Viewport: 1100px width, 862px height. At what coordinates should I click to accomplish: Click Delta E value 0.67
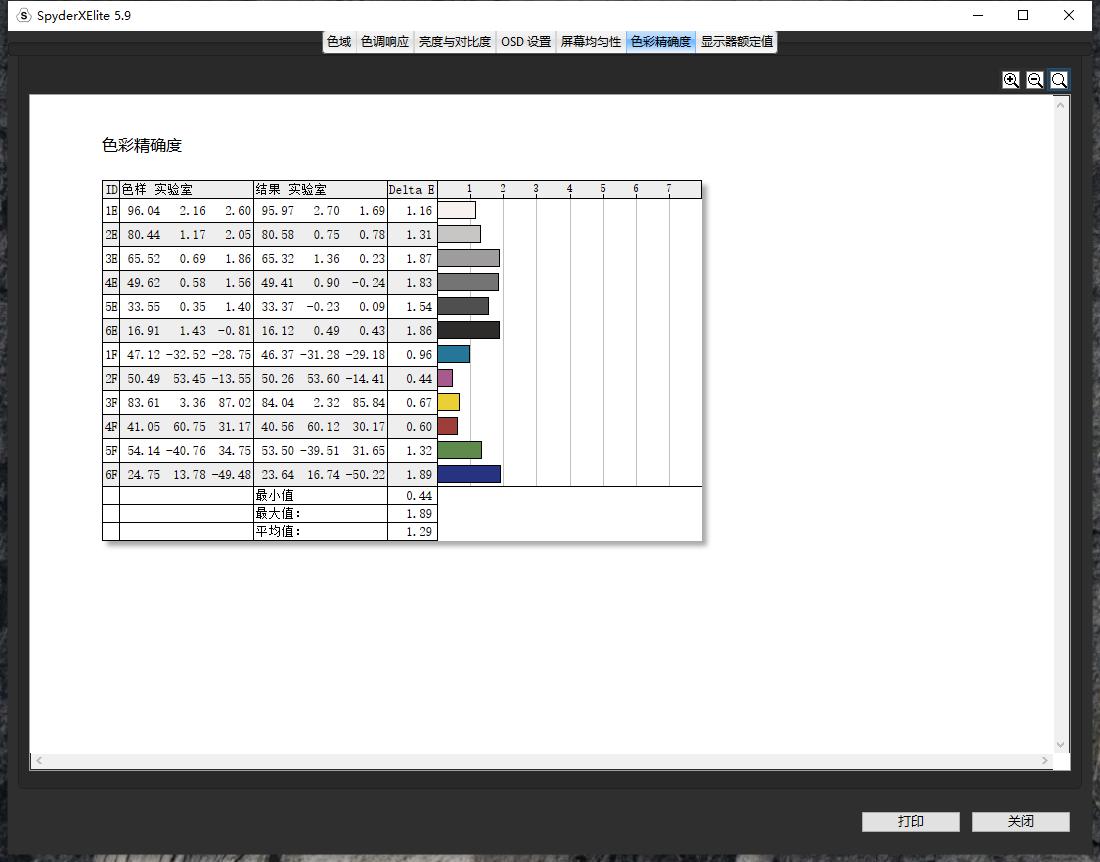point(419,403)
